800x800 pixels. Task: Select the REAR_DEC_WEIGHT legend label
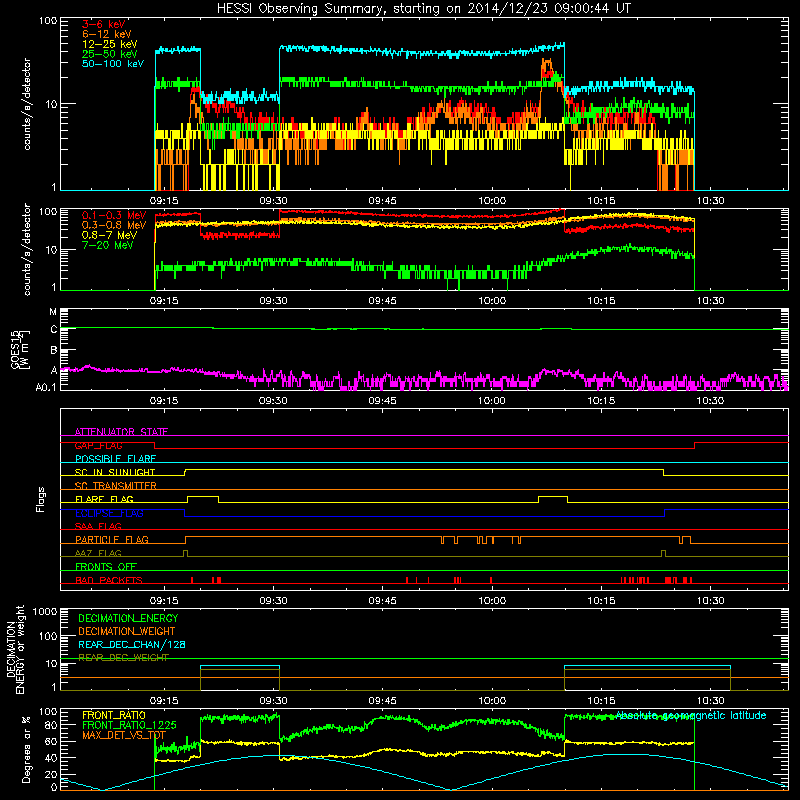tap(123, 658)
